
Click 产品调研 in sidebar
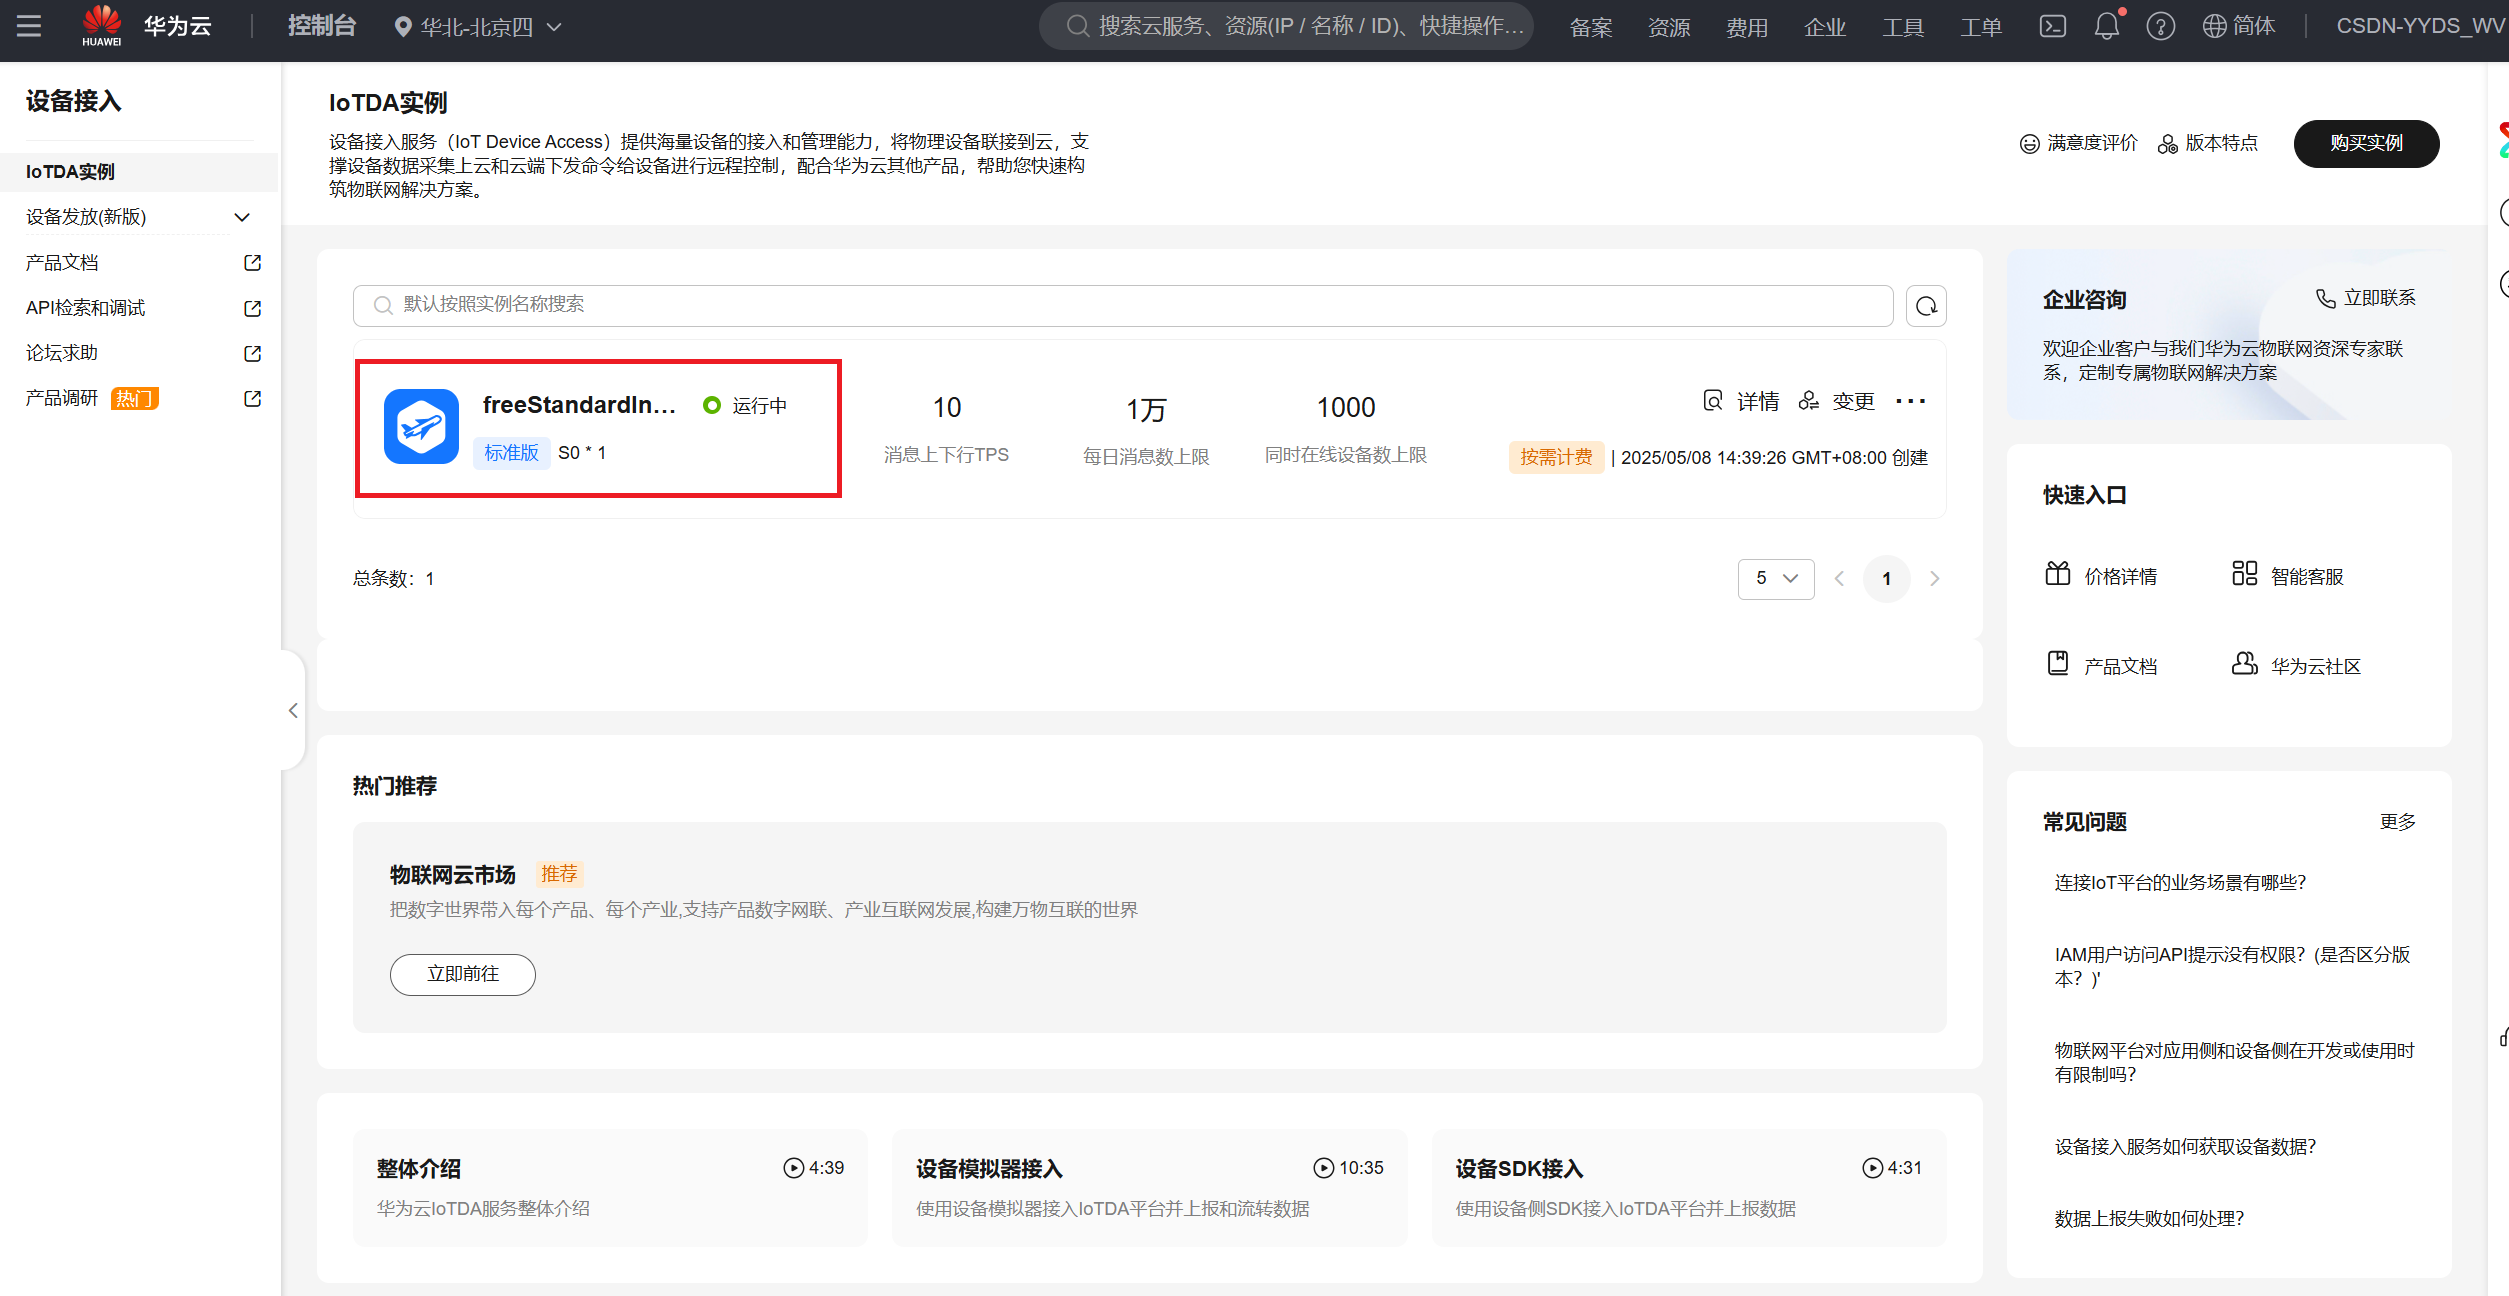62,398
